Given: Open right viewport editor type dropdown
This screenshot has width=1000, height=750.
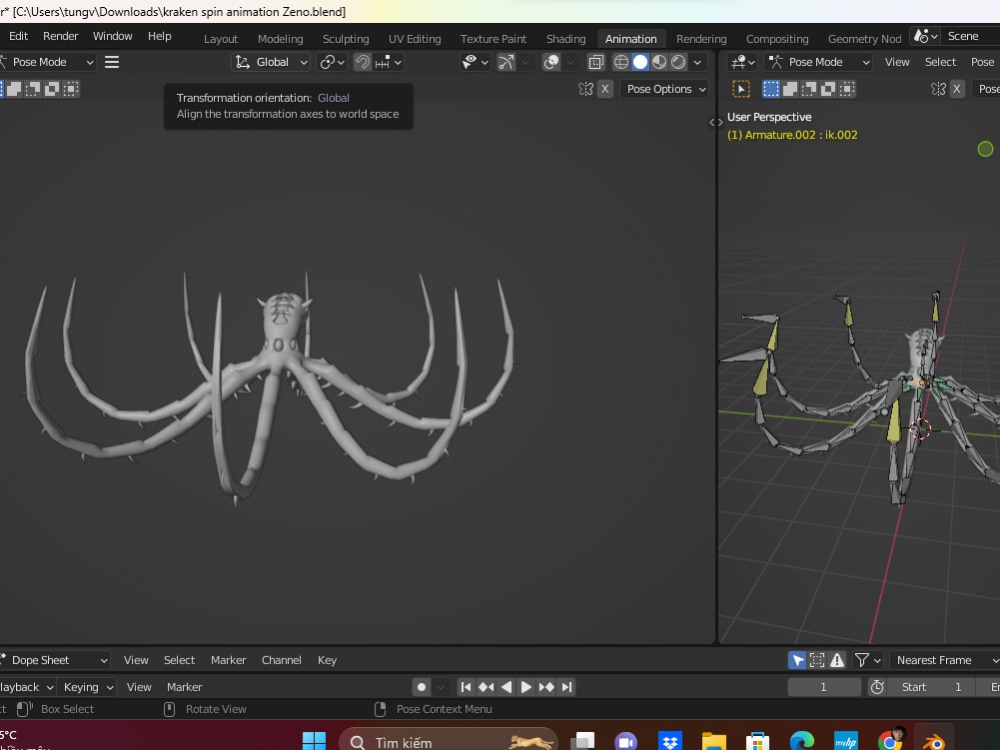Looking at the screenshot, I should pos(743,62).
